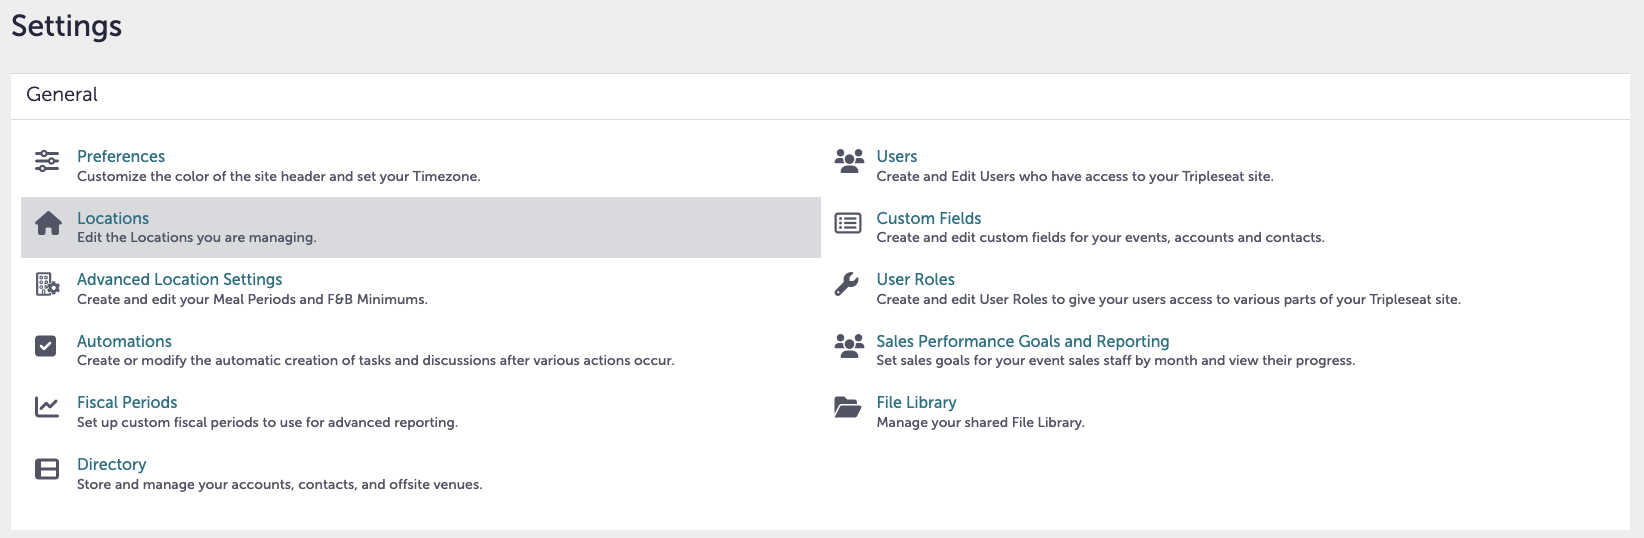Screen dimensions: 1644x538
Task: Open the Users settings link
Action: point(897,156)
